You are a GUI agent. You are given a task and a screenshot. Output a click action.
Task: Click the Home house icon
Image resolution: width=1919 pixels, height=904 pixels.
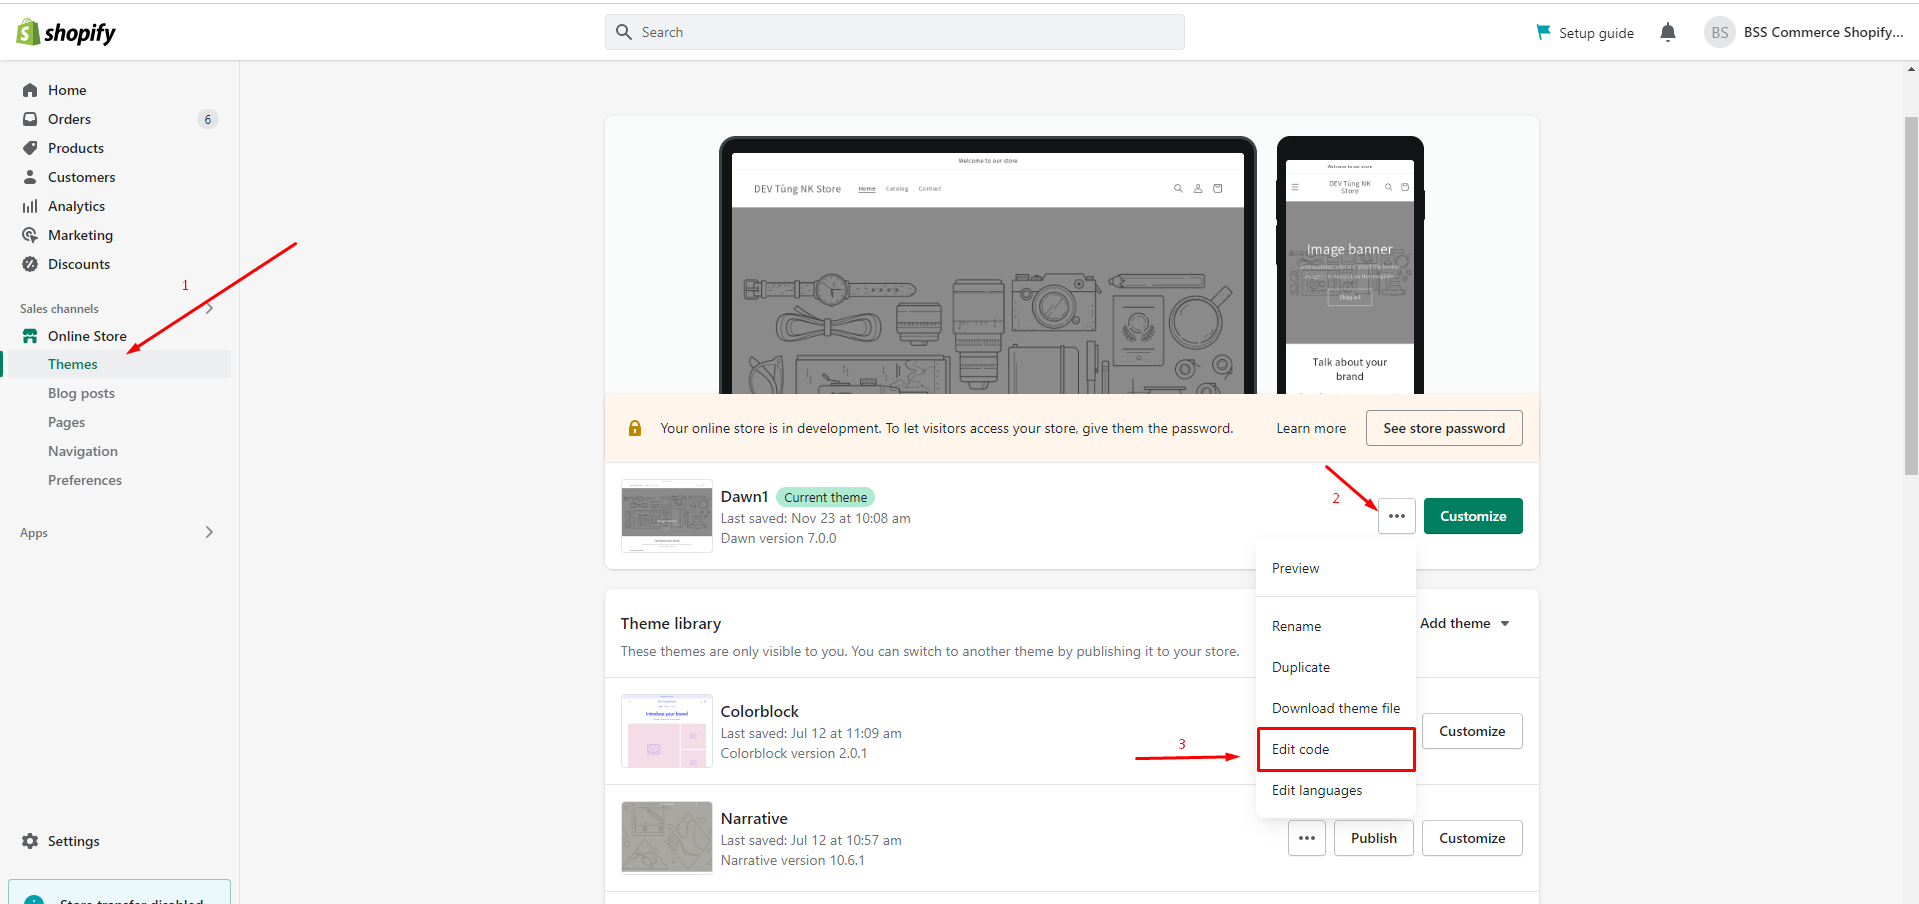30,90
